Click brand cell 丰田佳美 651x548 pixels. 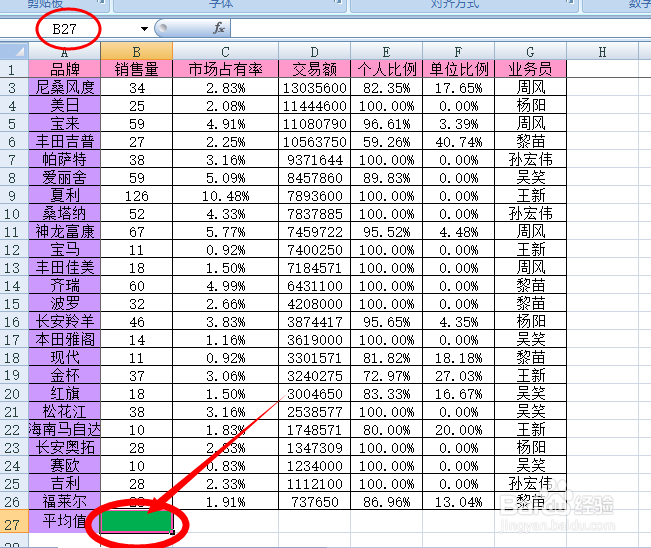[64, 268]
